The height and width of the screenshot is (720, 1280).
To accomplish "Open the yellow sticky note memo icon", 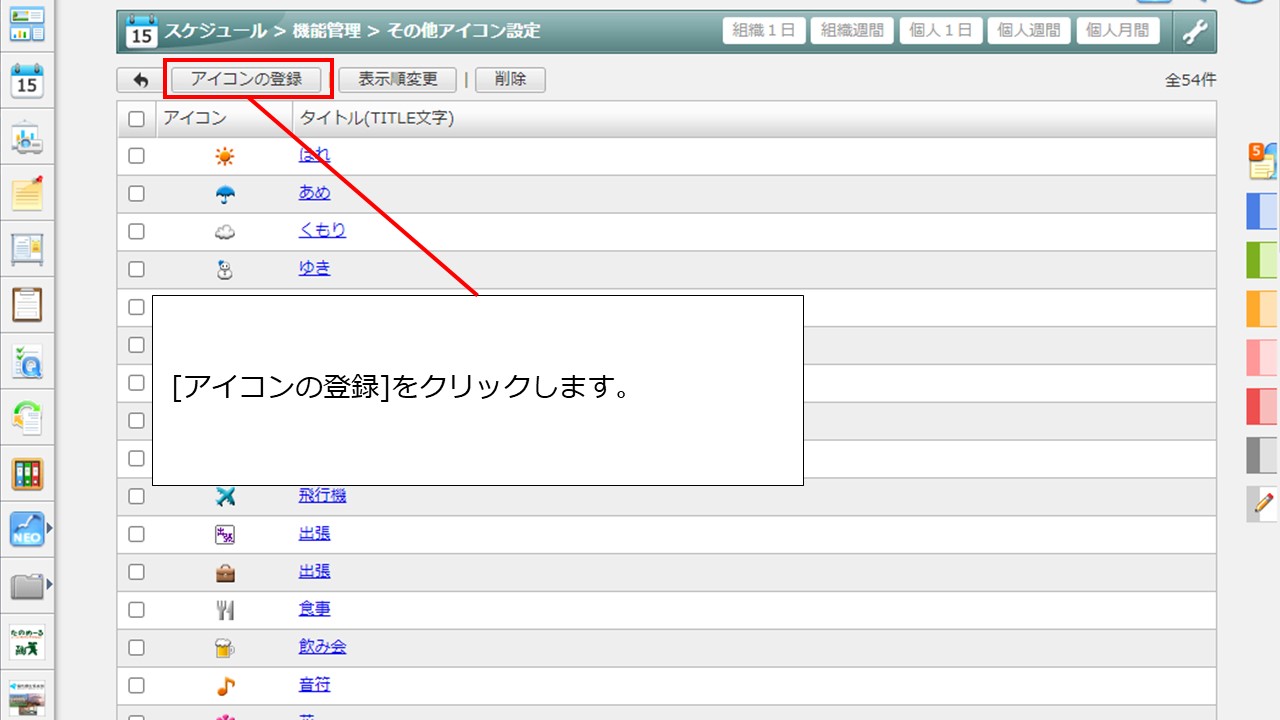I will coord(27,192).
